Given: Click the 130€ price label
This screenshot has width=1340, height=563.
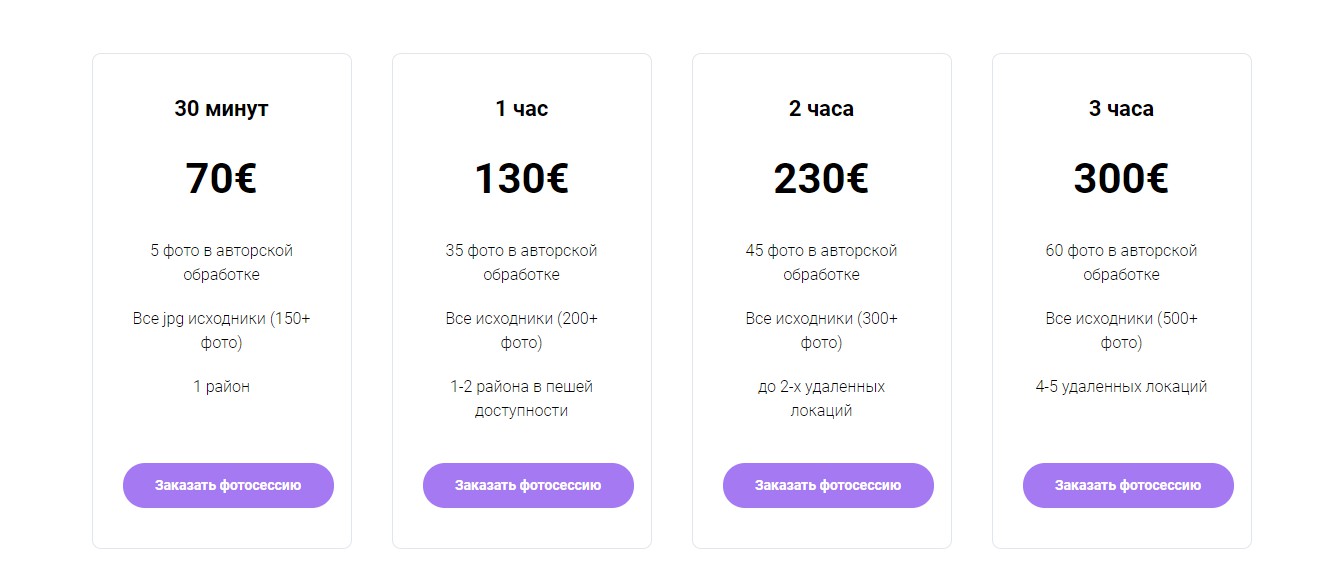Looking at the screenshot, I should [x=522, y=179].
